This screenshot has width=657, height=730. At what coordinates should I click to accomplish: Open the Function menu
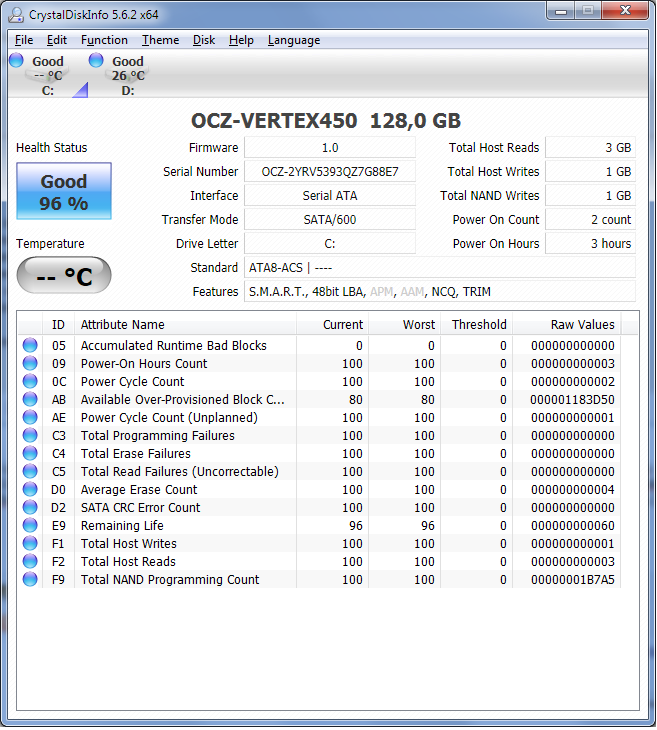click(x=104, y=40)
